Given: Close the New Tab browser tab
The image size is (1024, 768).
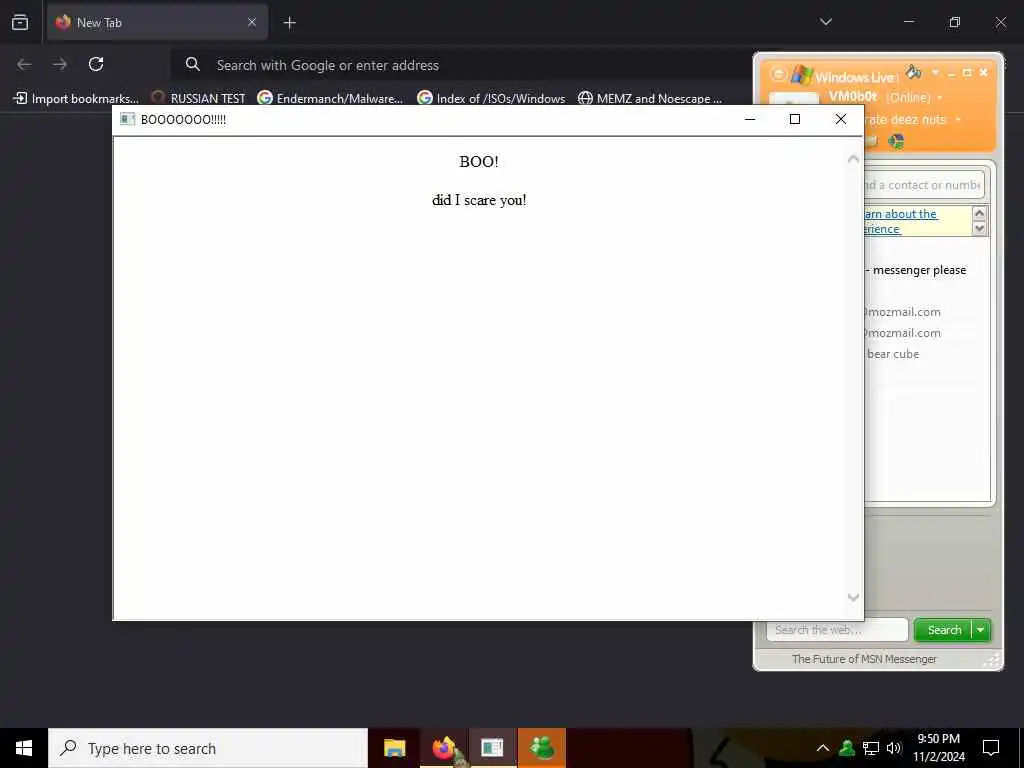Looking at the screenshot, I should (x=251, y=22).
